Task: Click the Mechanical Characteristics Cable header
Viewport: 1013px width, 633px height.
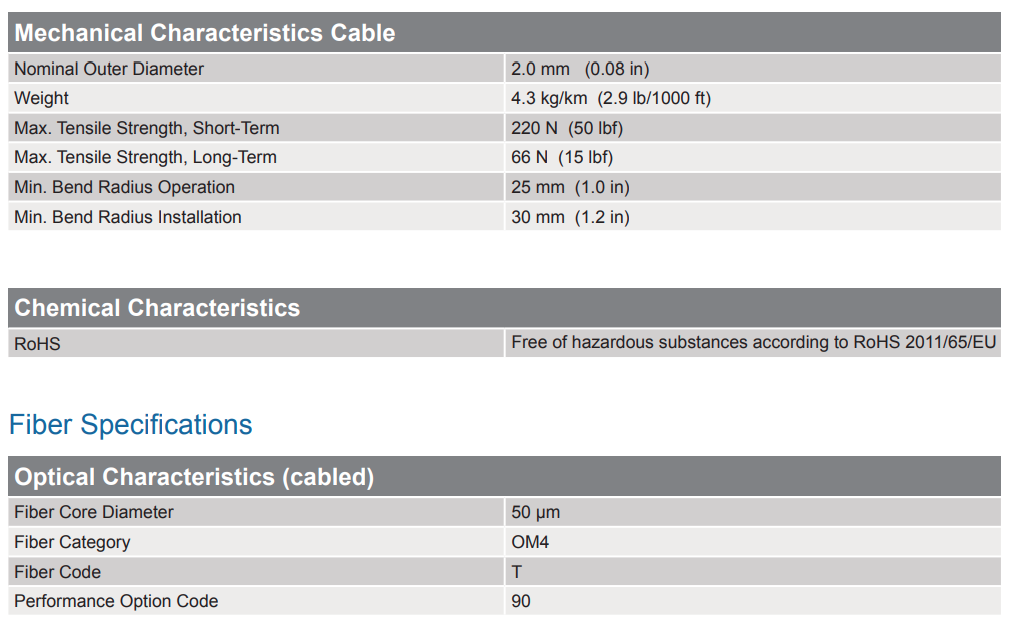Action: pyautogui.click(x=205, y=33)
